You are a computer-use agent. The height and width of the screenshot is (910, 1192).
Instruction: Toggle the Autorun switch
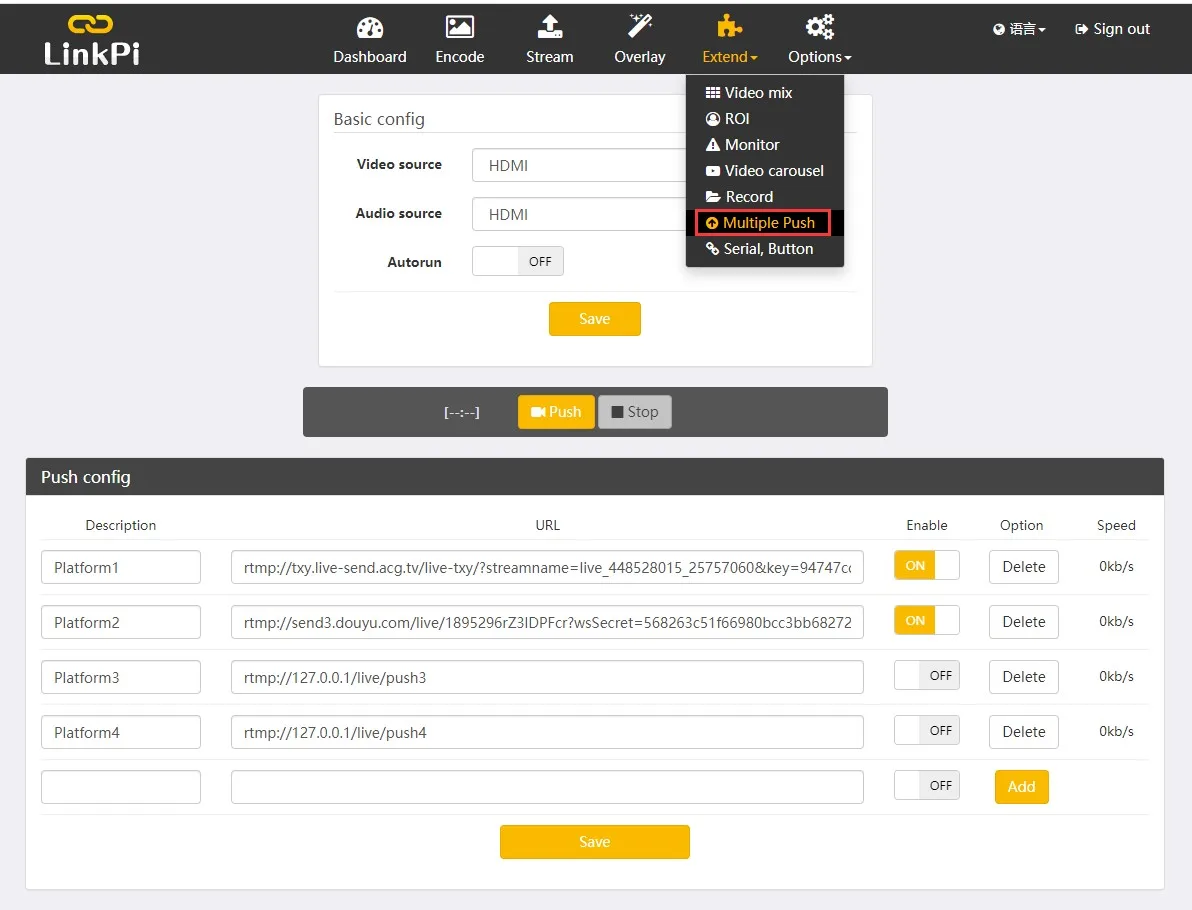[518, 262]
